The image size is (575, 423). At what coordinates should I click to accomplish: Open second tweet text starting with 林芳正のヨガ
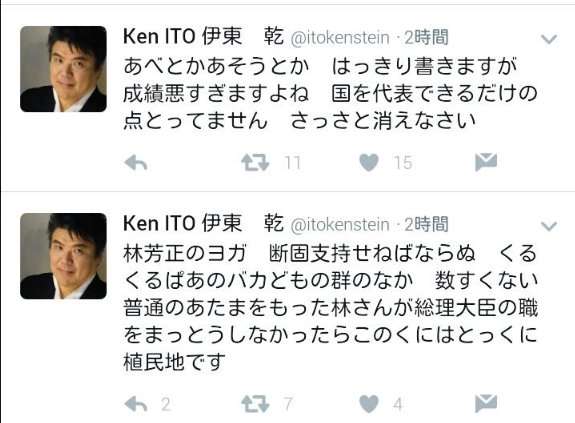coord(330,308)
